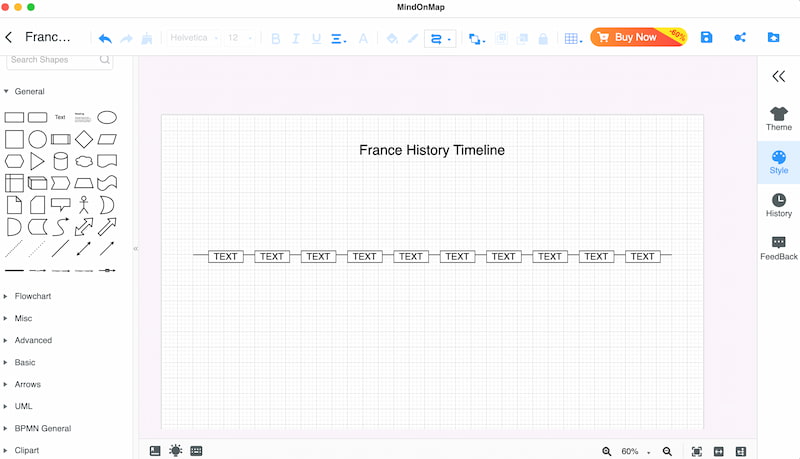Select the format painter icon

point(147,38)
